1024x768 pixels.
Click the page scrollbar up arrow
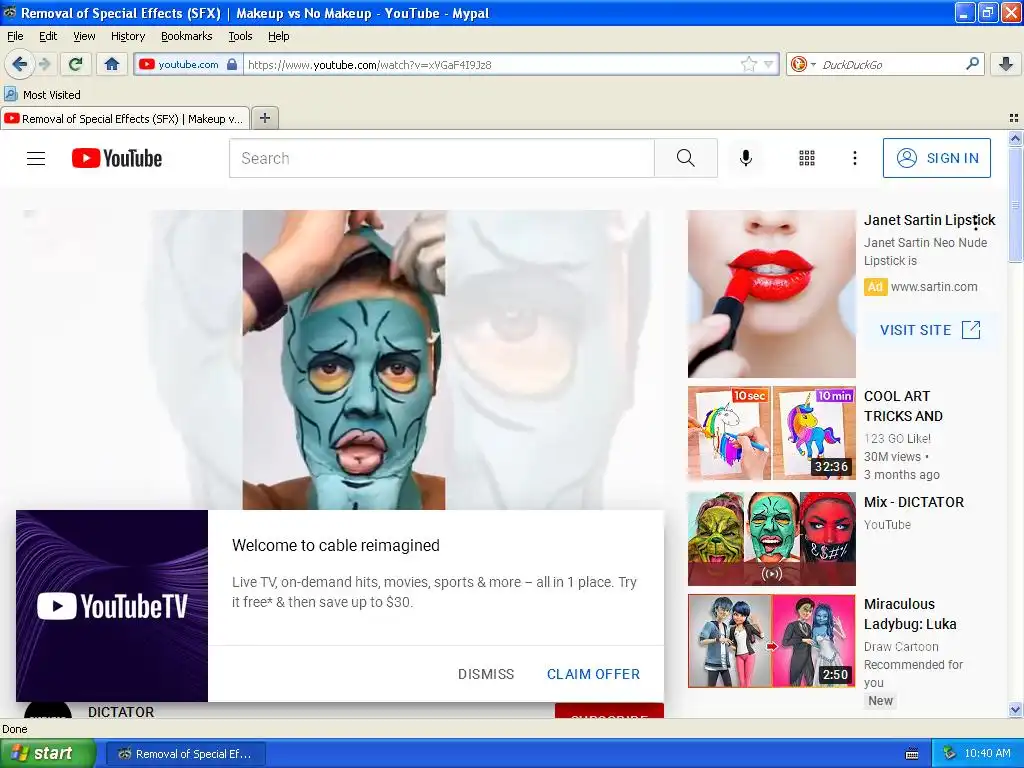tap(1015, 138)
